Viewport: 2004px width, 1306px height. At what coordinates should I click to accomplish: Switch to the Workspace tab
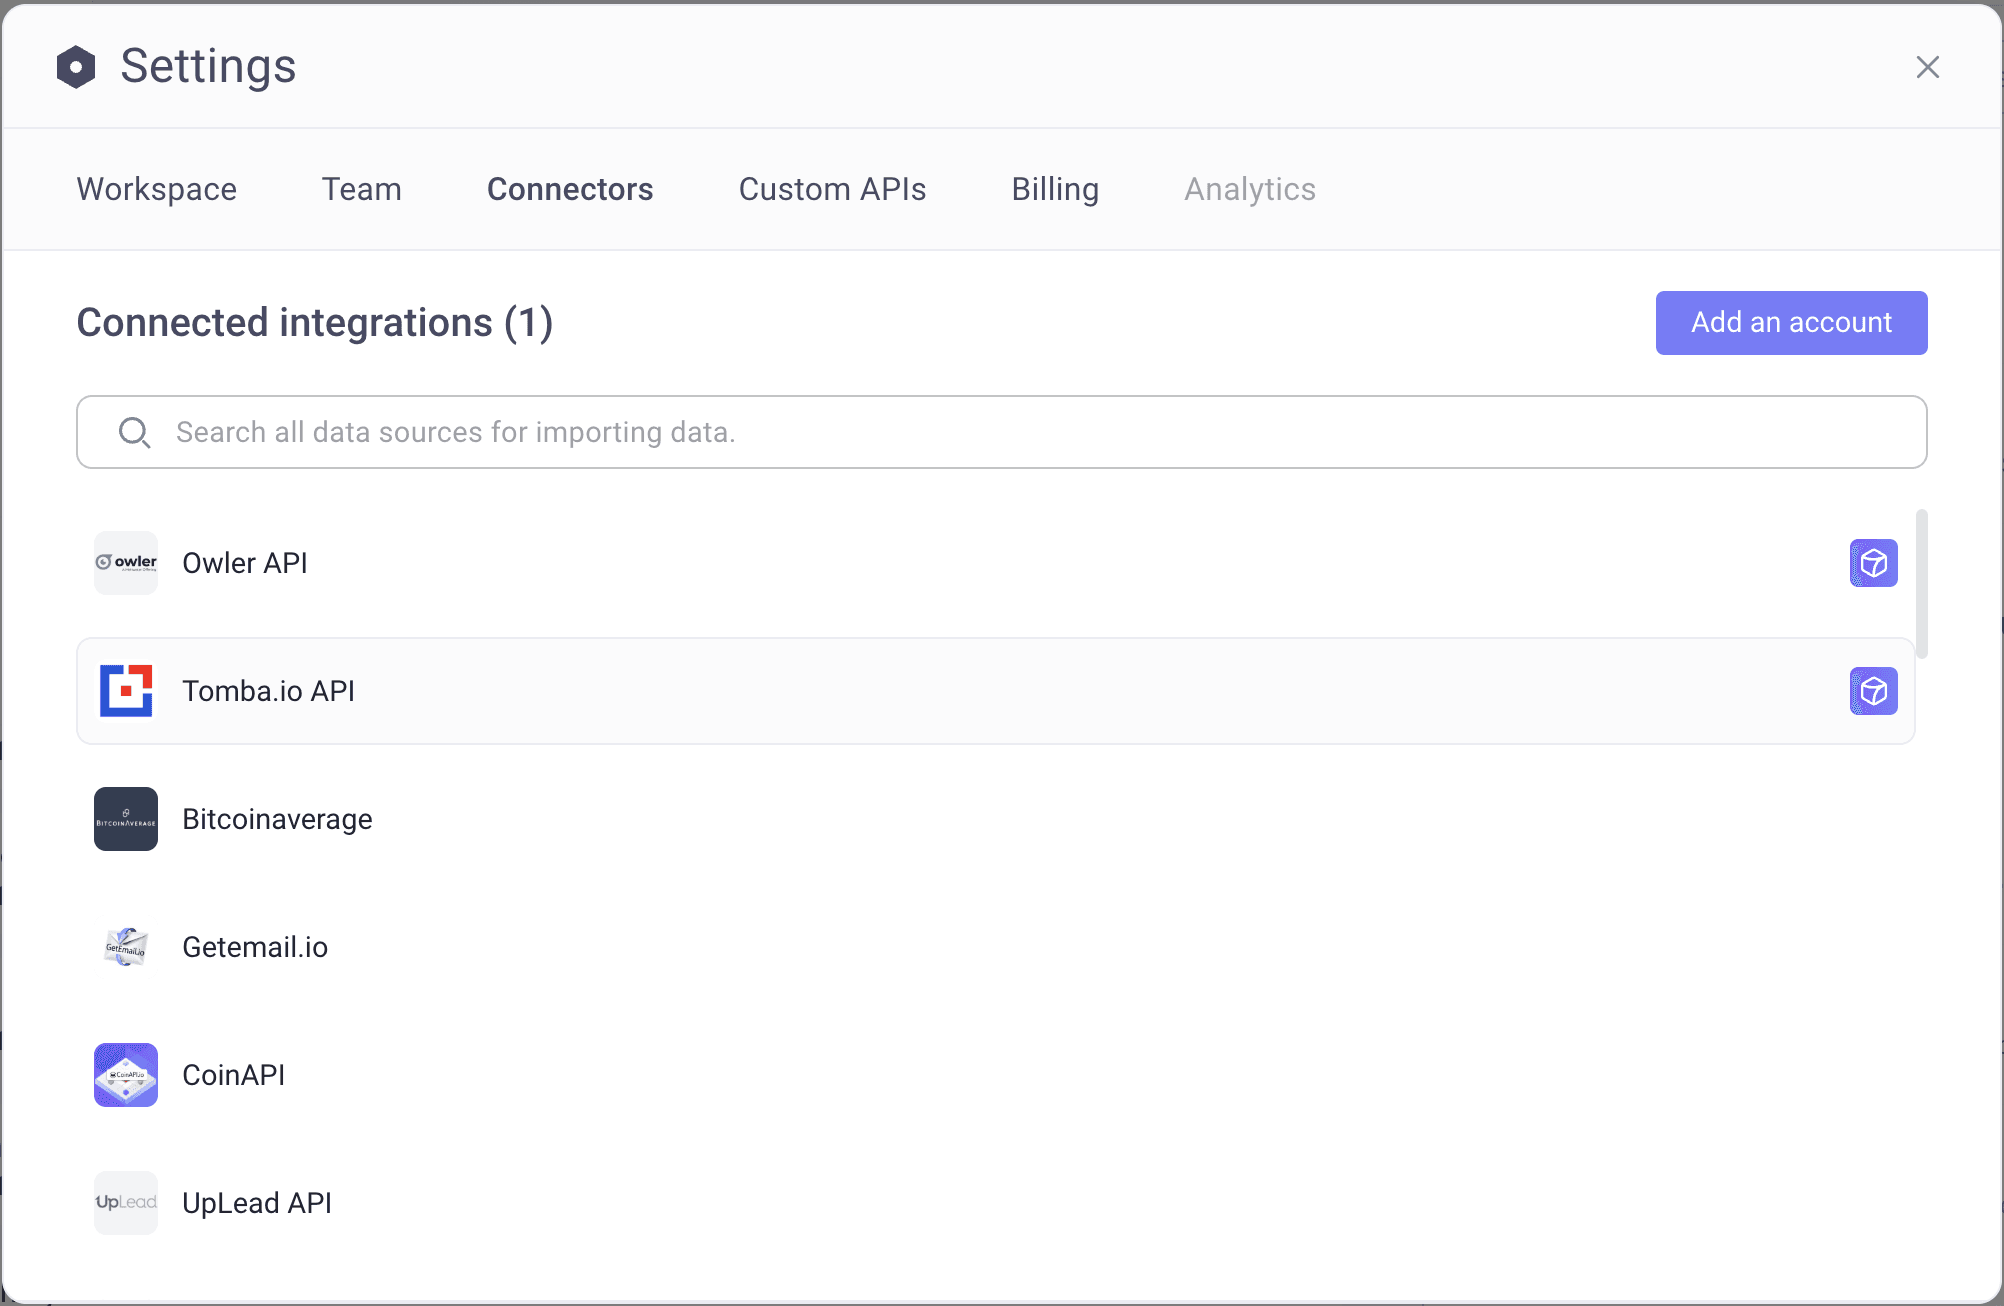coord(156,189)
